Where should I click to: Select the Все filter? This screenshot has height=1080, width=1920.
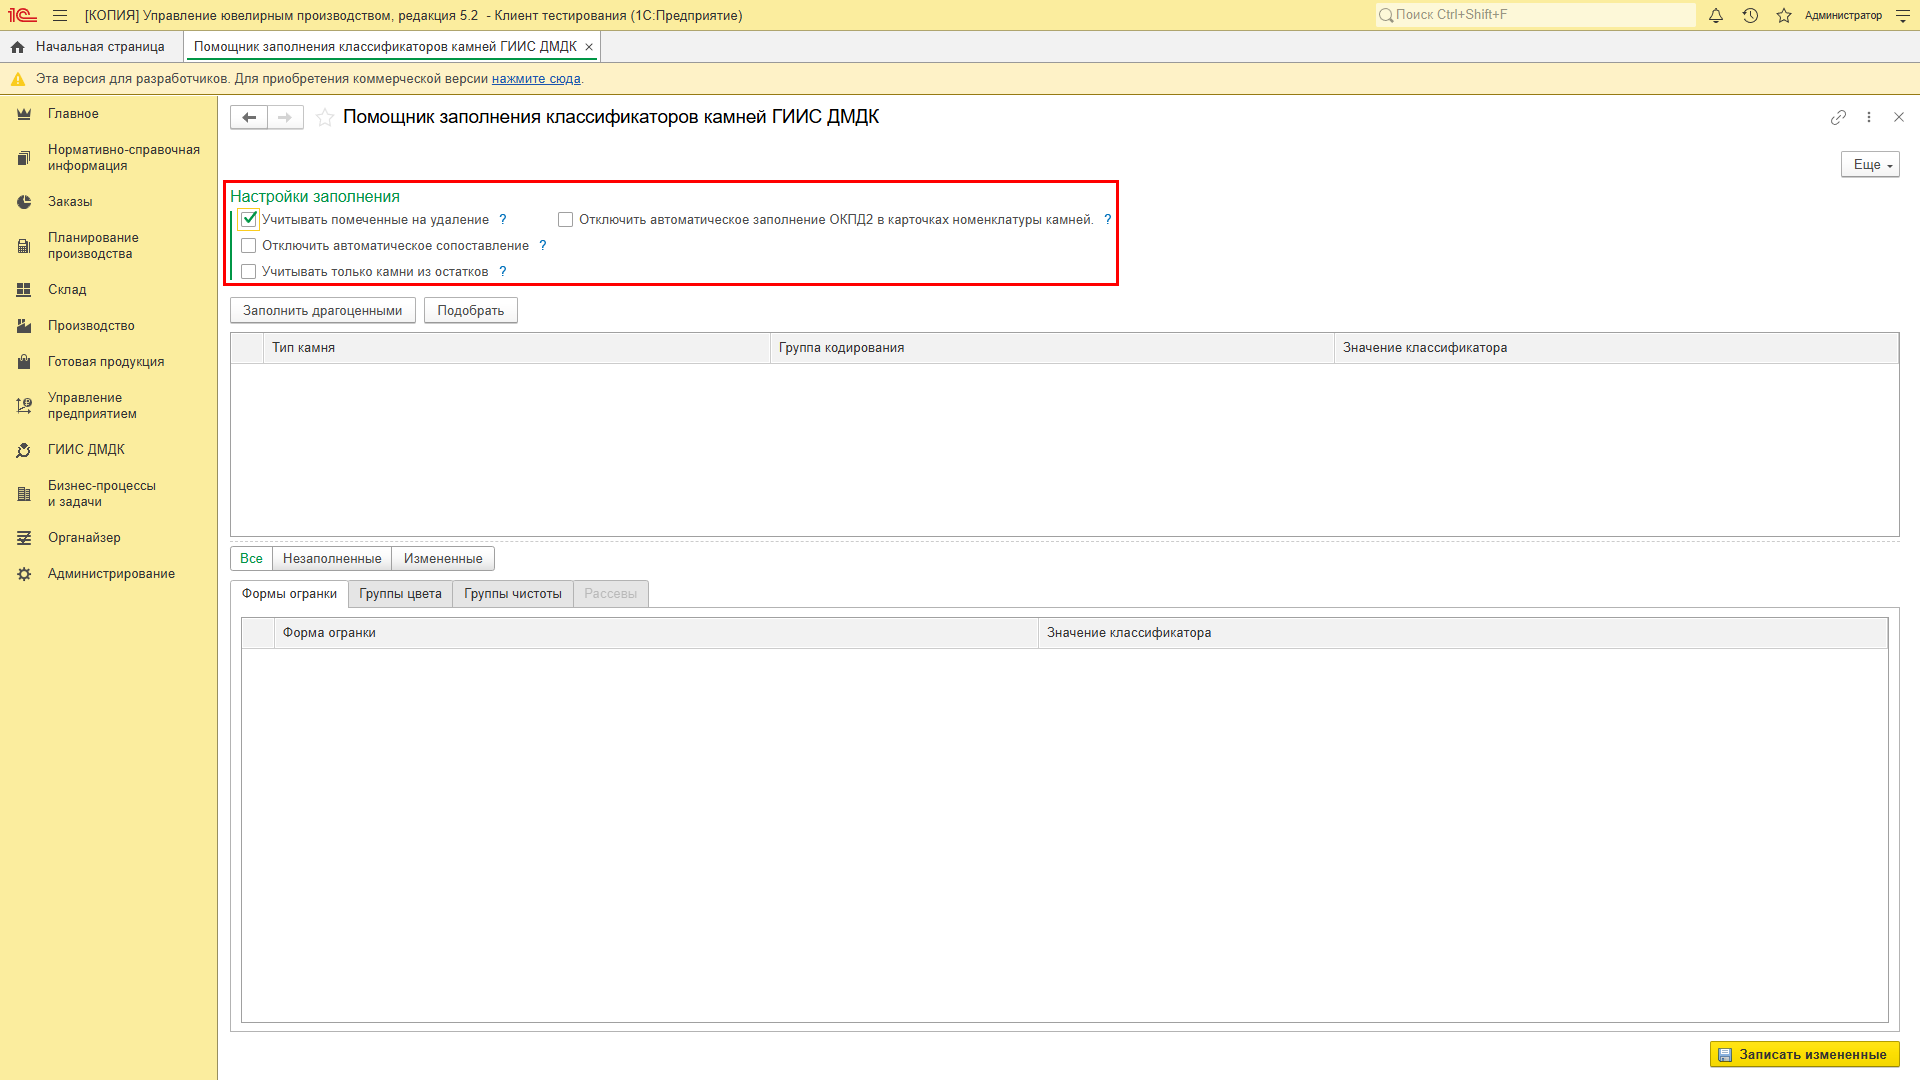tap(251, 559)
